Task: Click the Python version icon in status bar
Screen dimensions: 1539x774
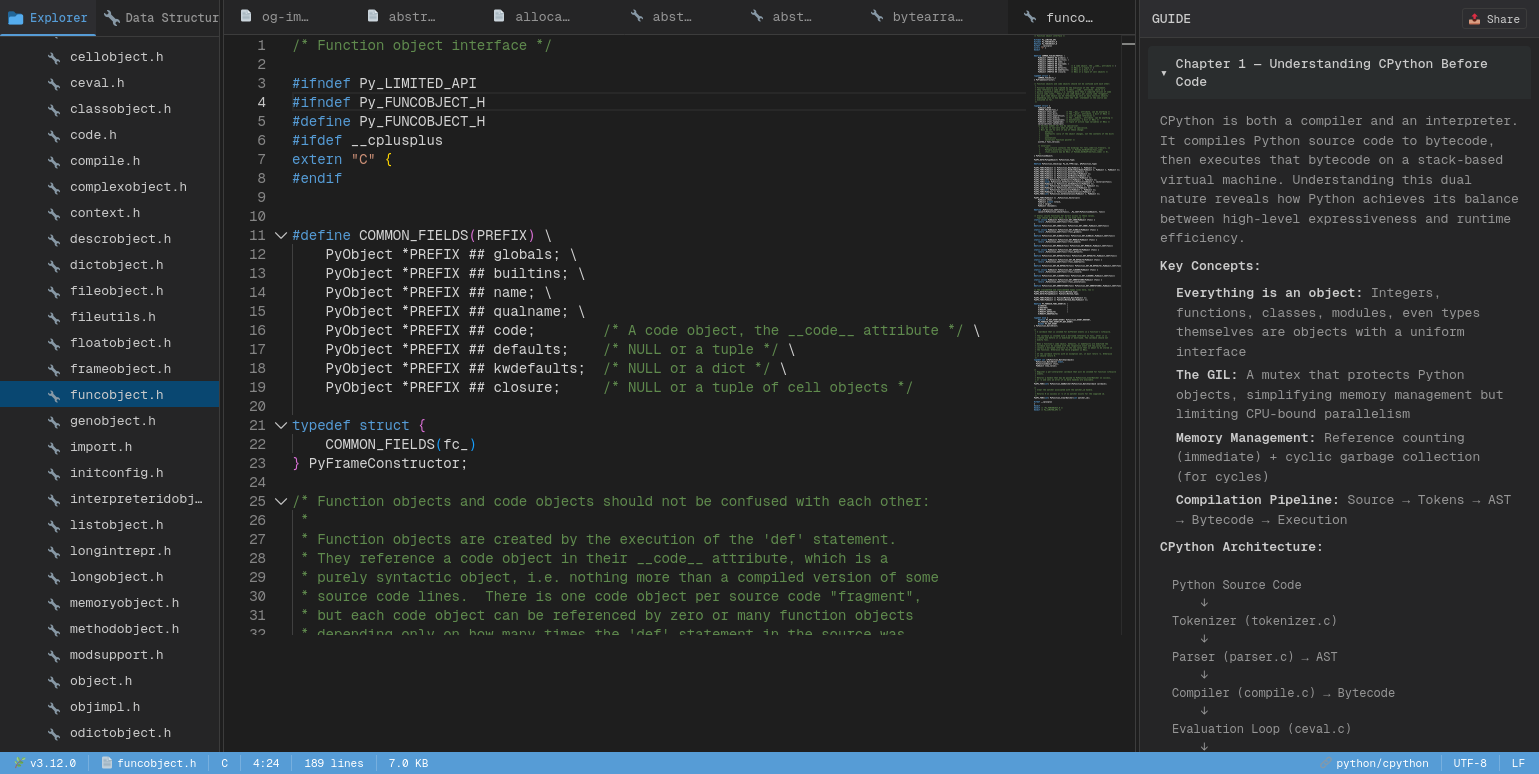Action: [x=20, y=763]
